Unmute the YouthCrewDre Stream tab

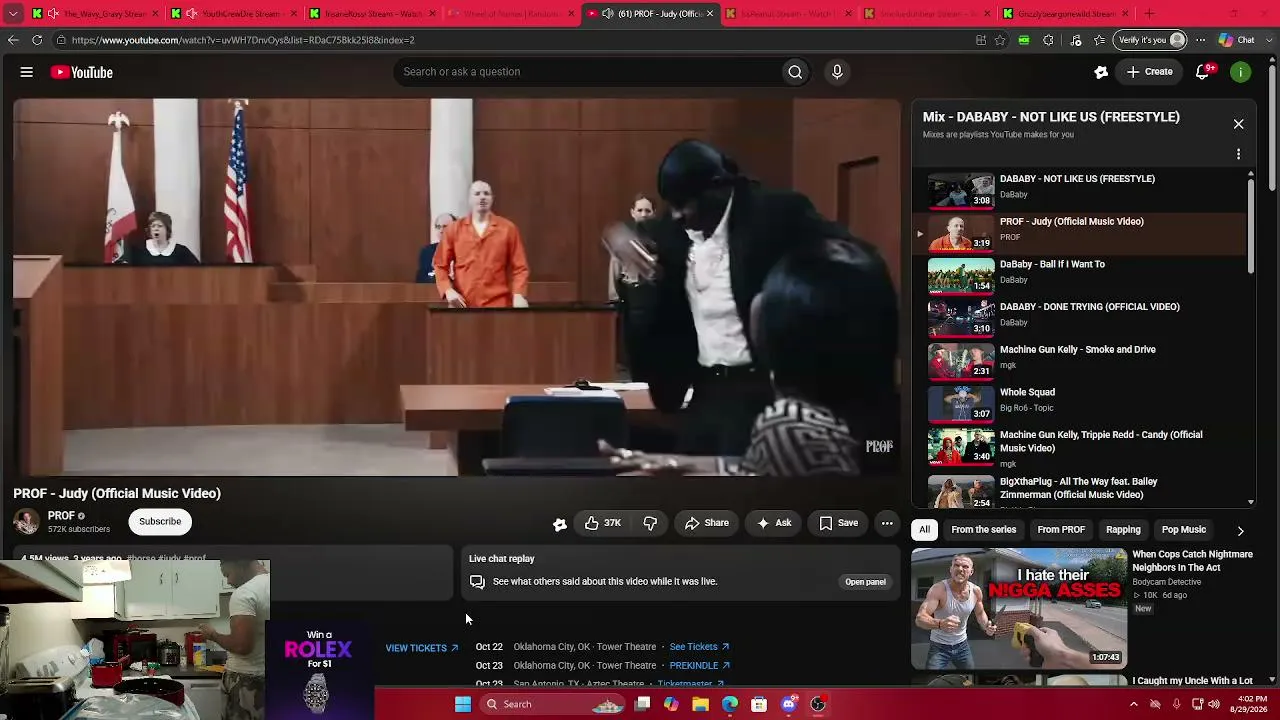coord(191,14)
